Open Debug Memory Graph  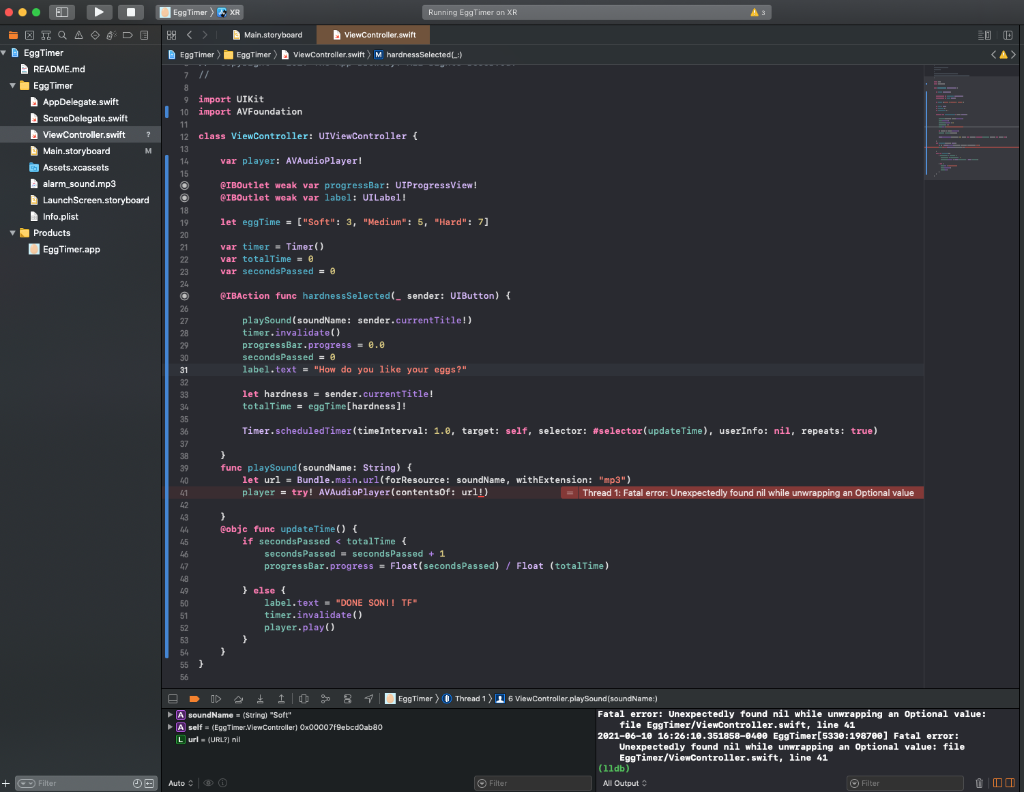pyautogui.click(x=325, y=699)
